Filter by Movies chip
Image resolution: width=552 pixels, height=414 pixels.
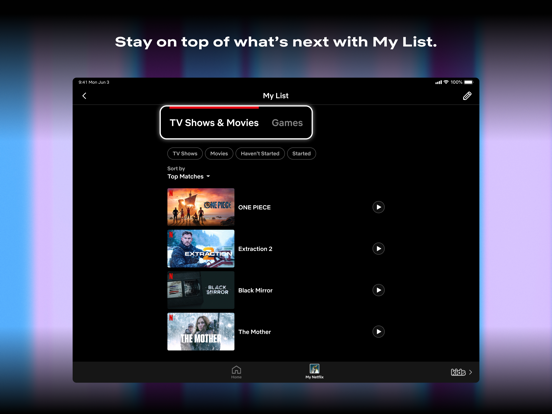[x=219, y=153]
